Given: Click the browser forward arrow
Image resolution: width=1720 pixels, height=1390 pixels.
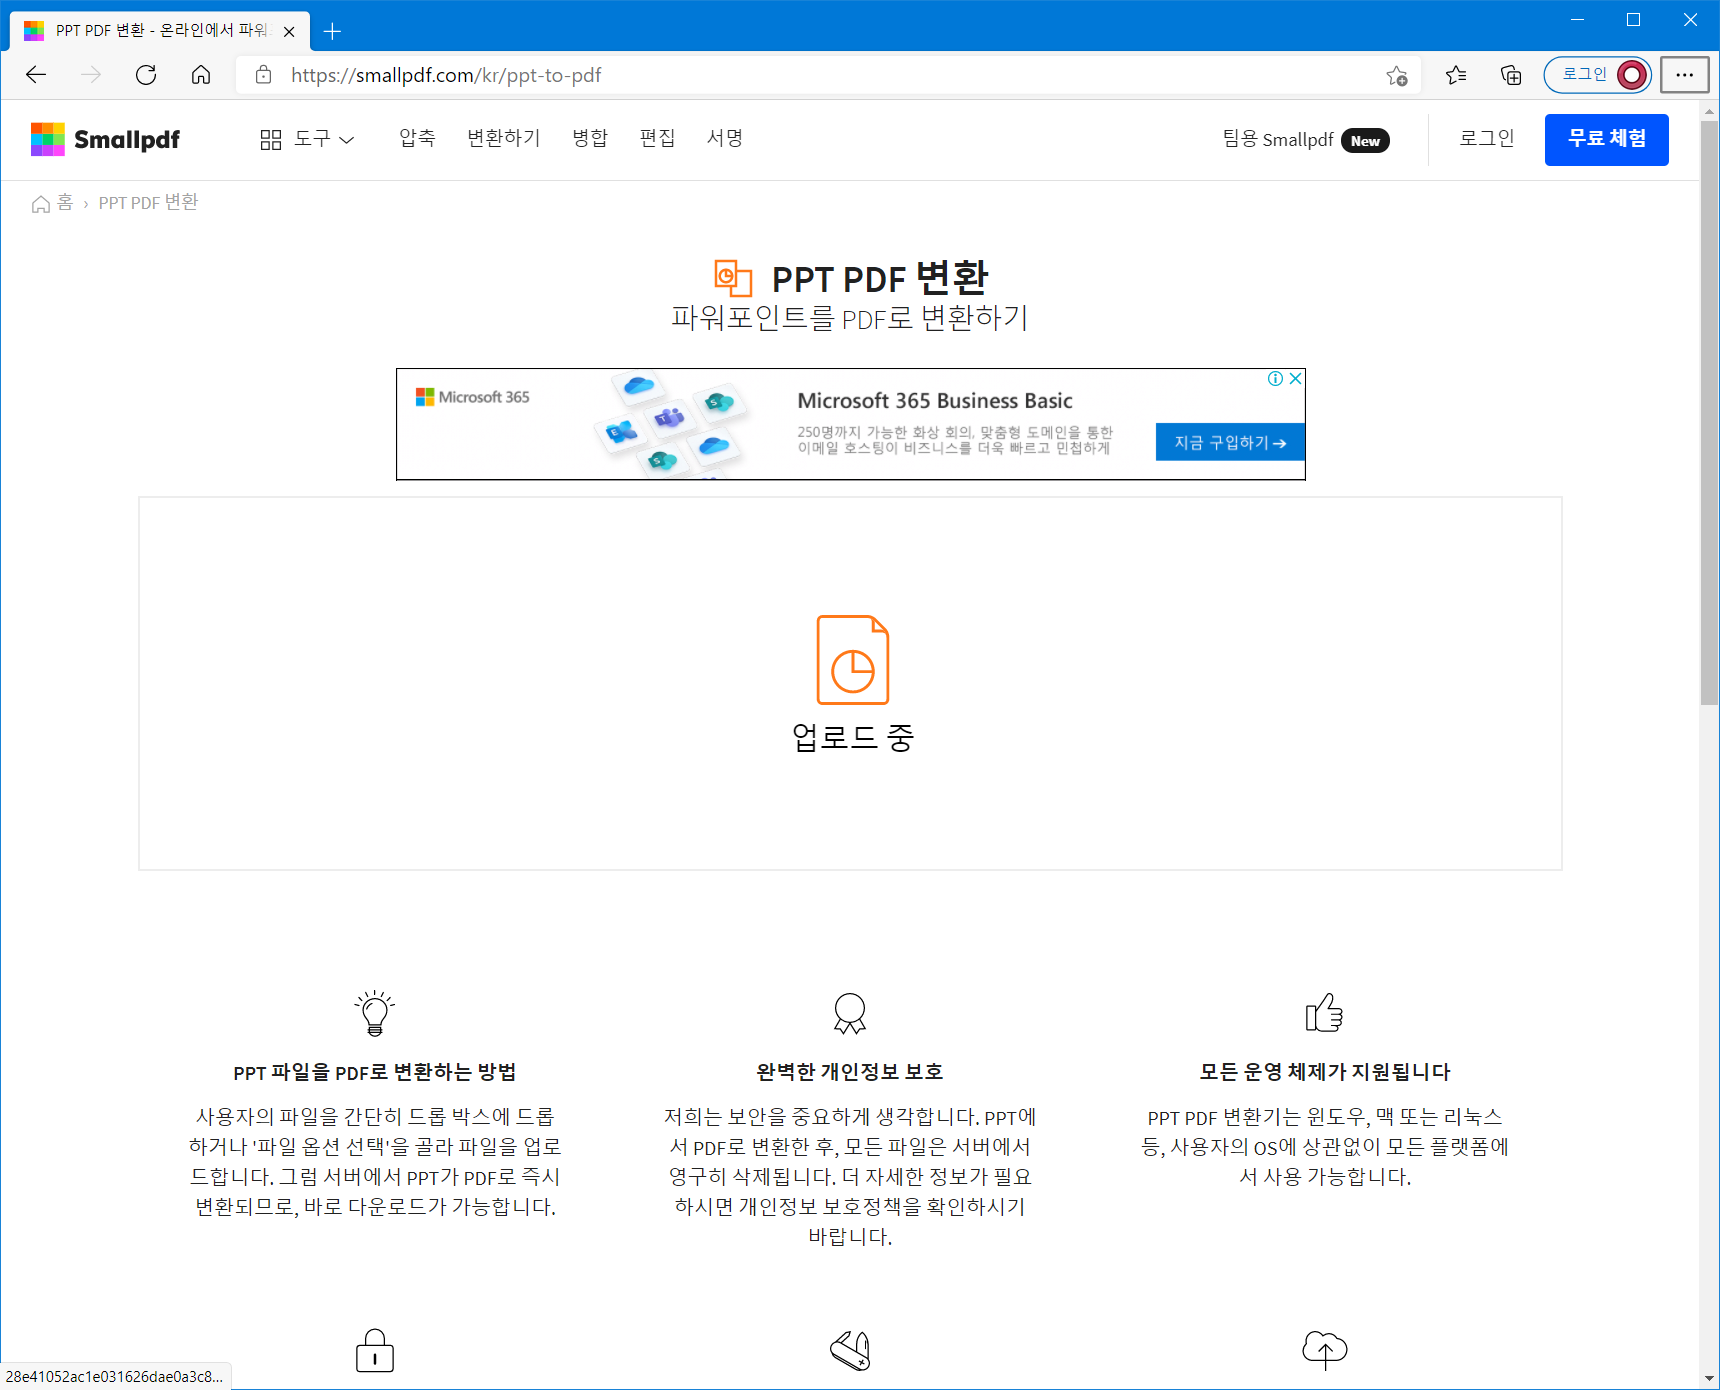Looking at the screenshot, I should (x=91, y=75).
